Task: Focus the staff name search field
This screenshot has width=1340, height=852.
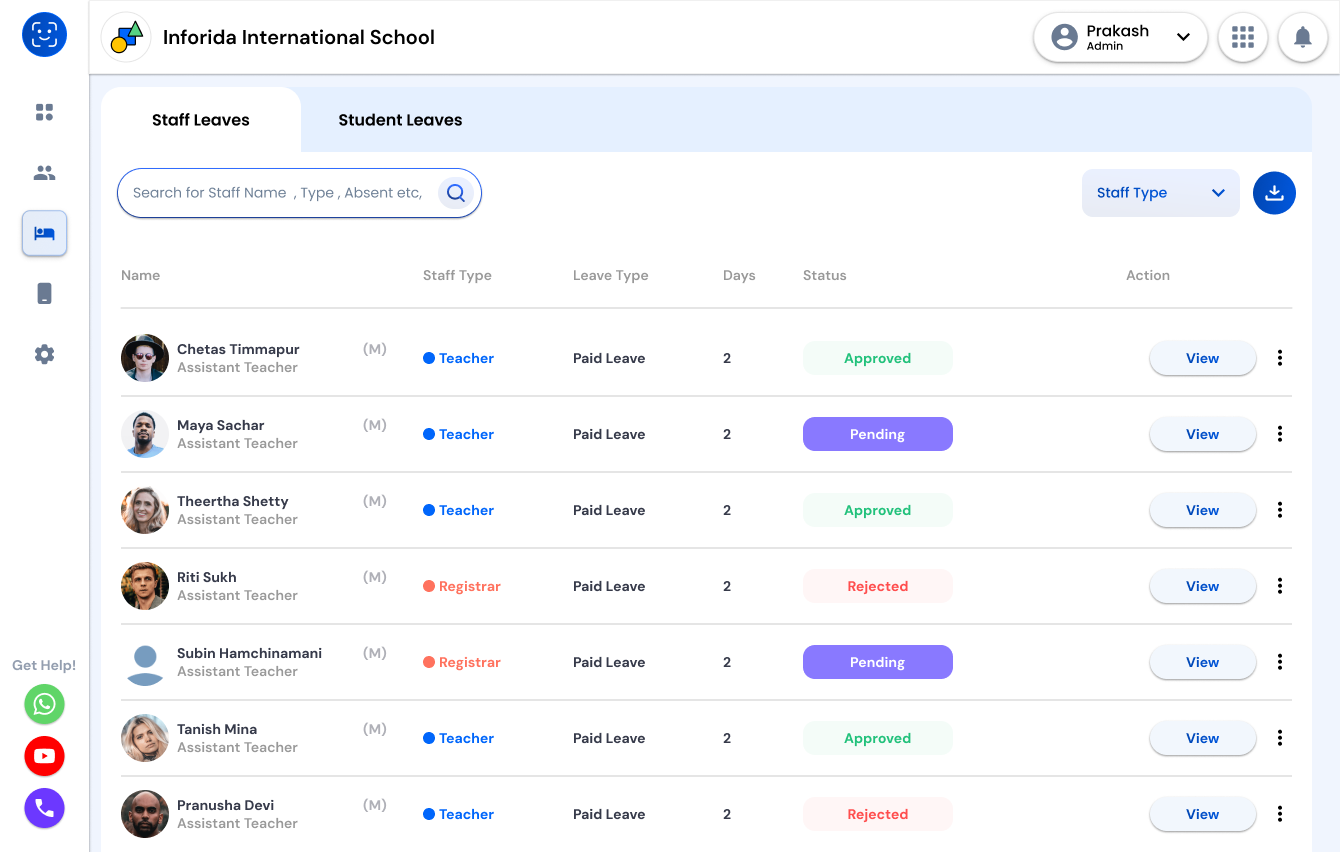Action: (278, 193)
